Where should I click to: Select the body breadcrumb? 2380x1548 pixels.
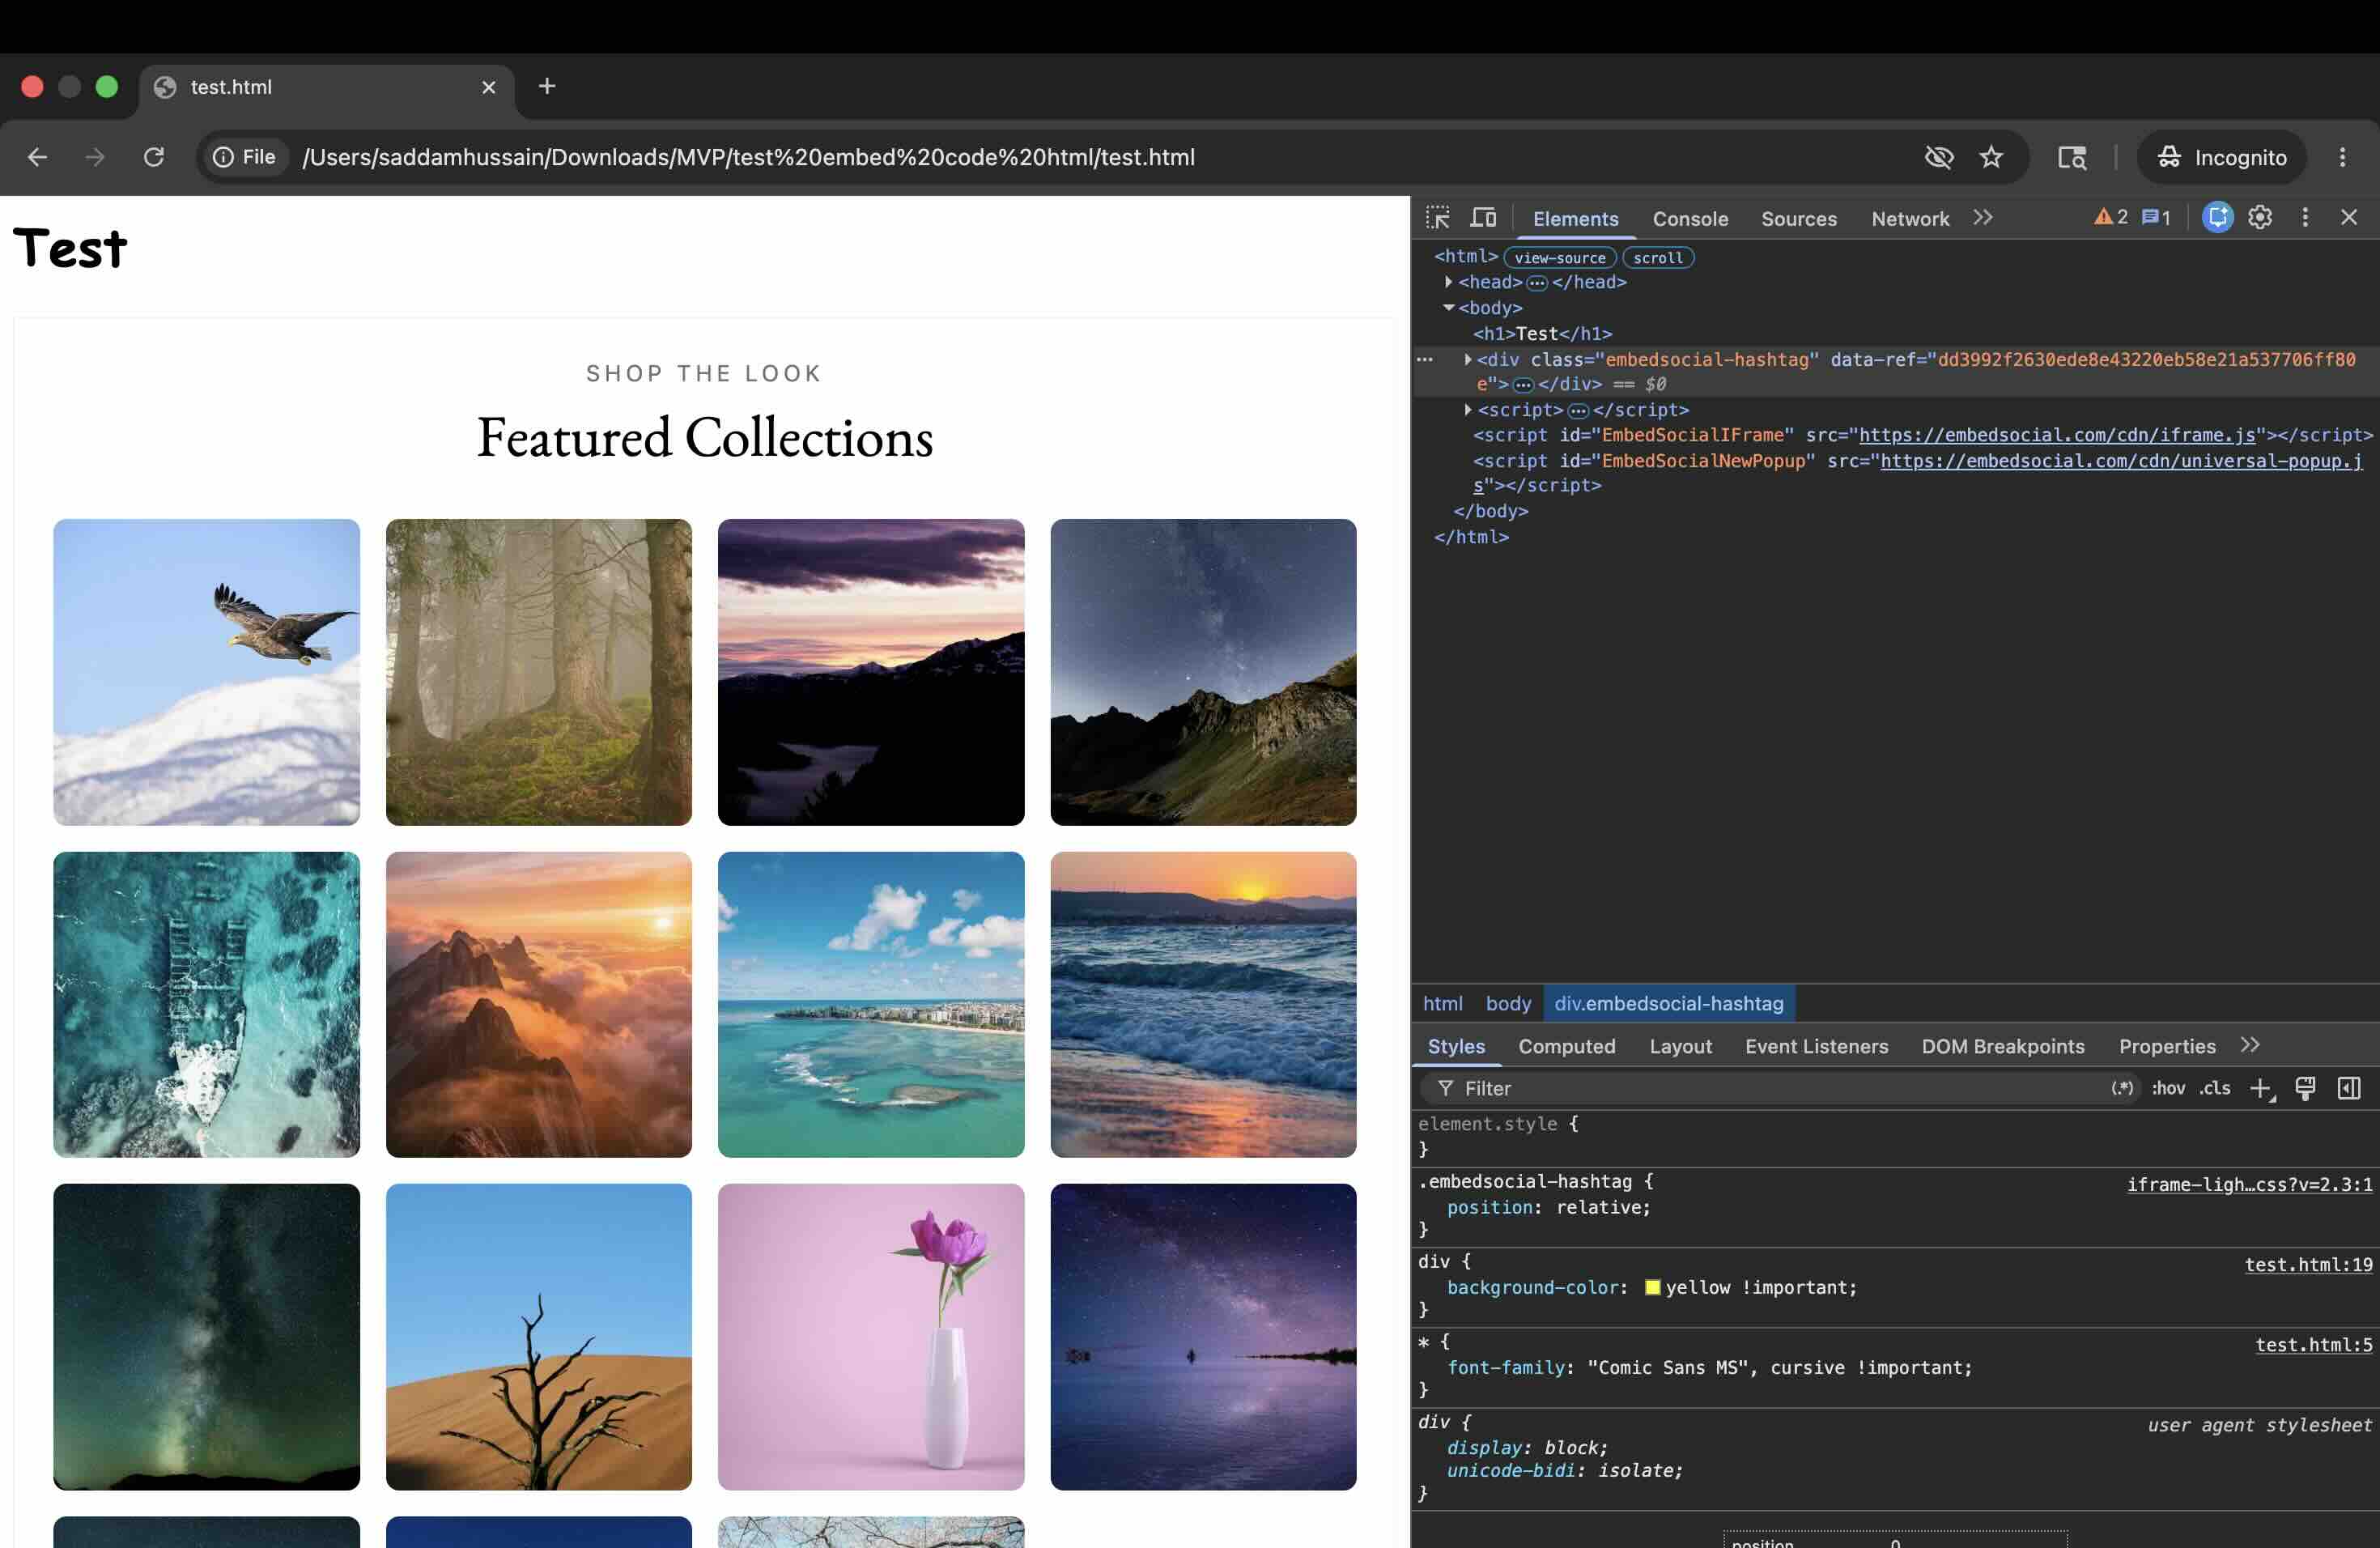(1507, 1003)
